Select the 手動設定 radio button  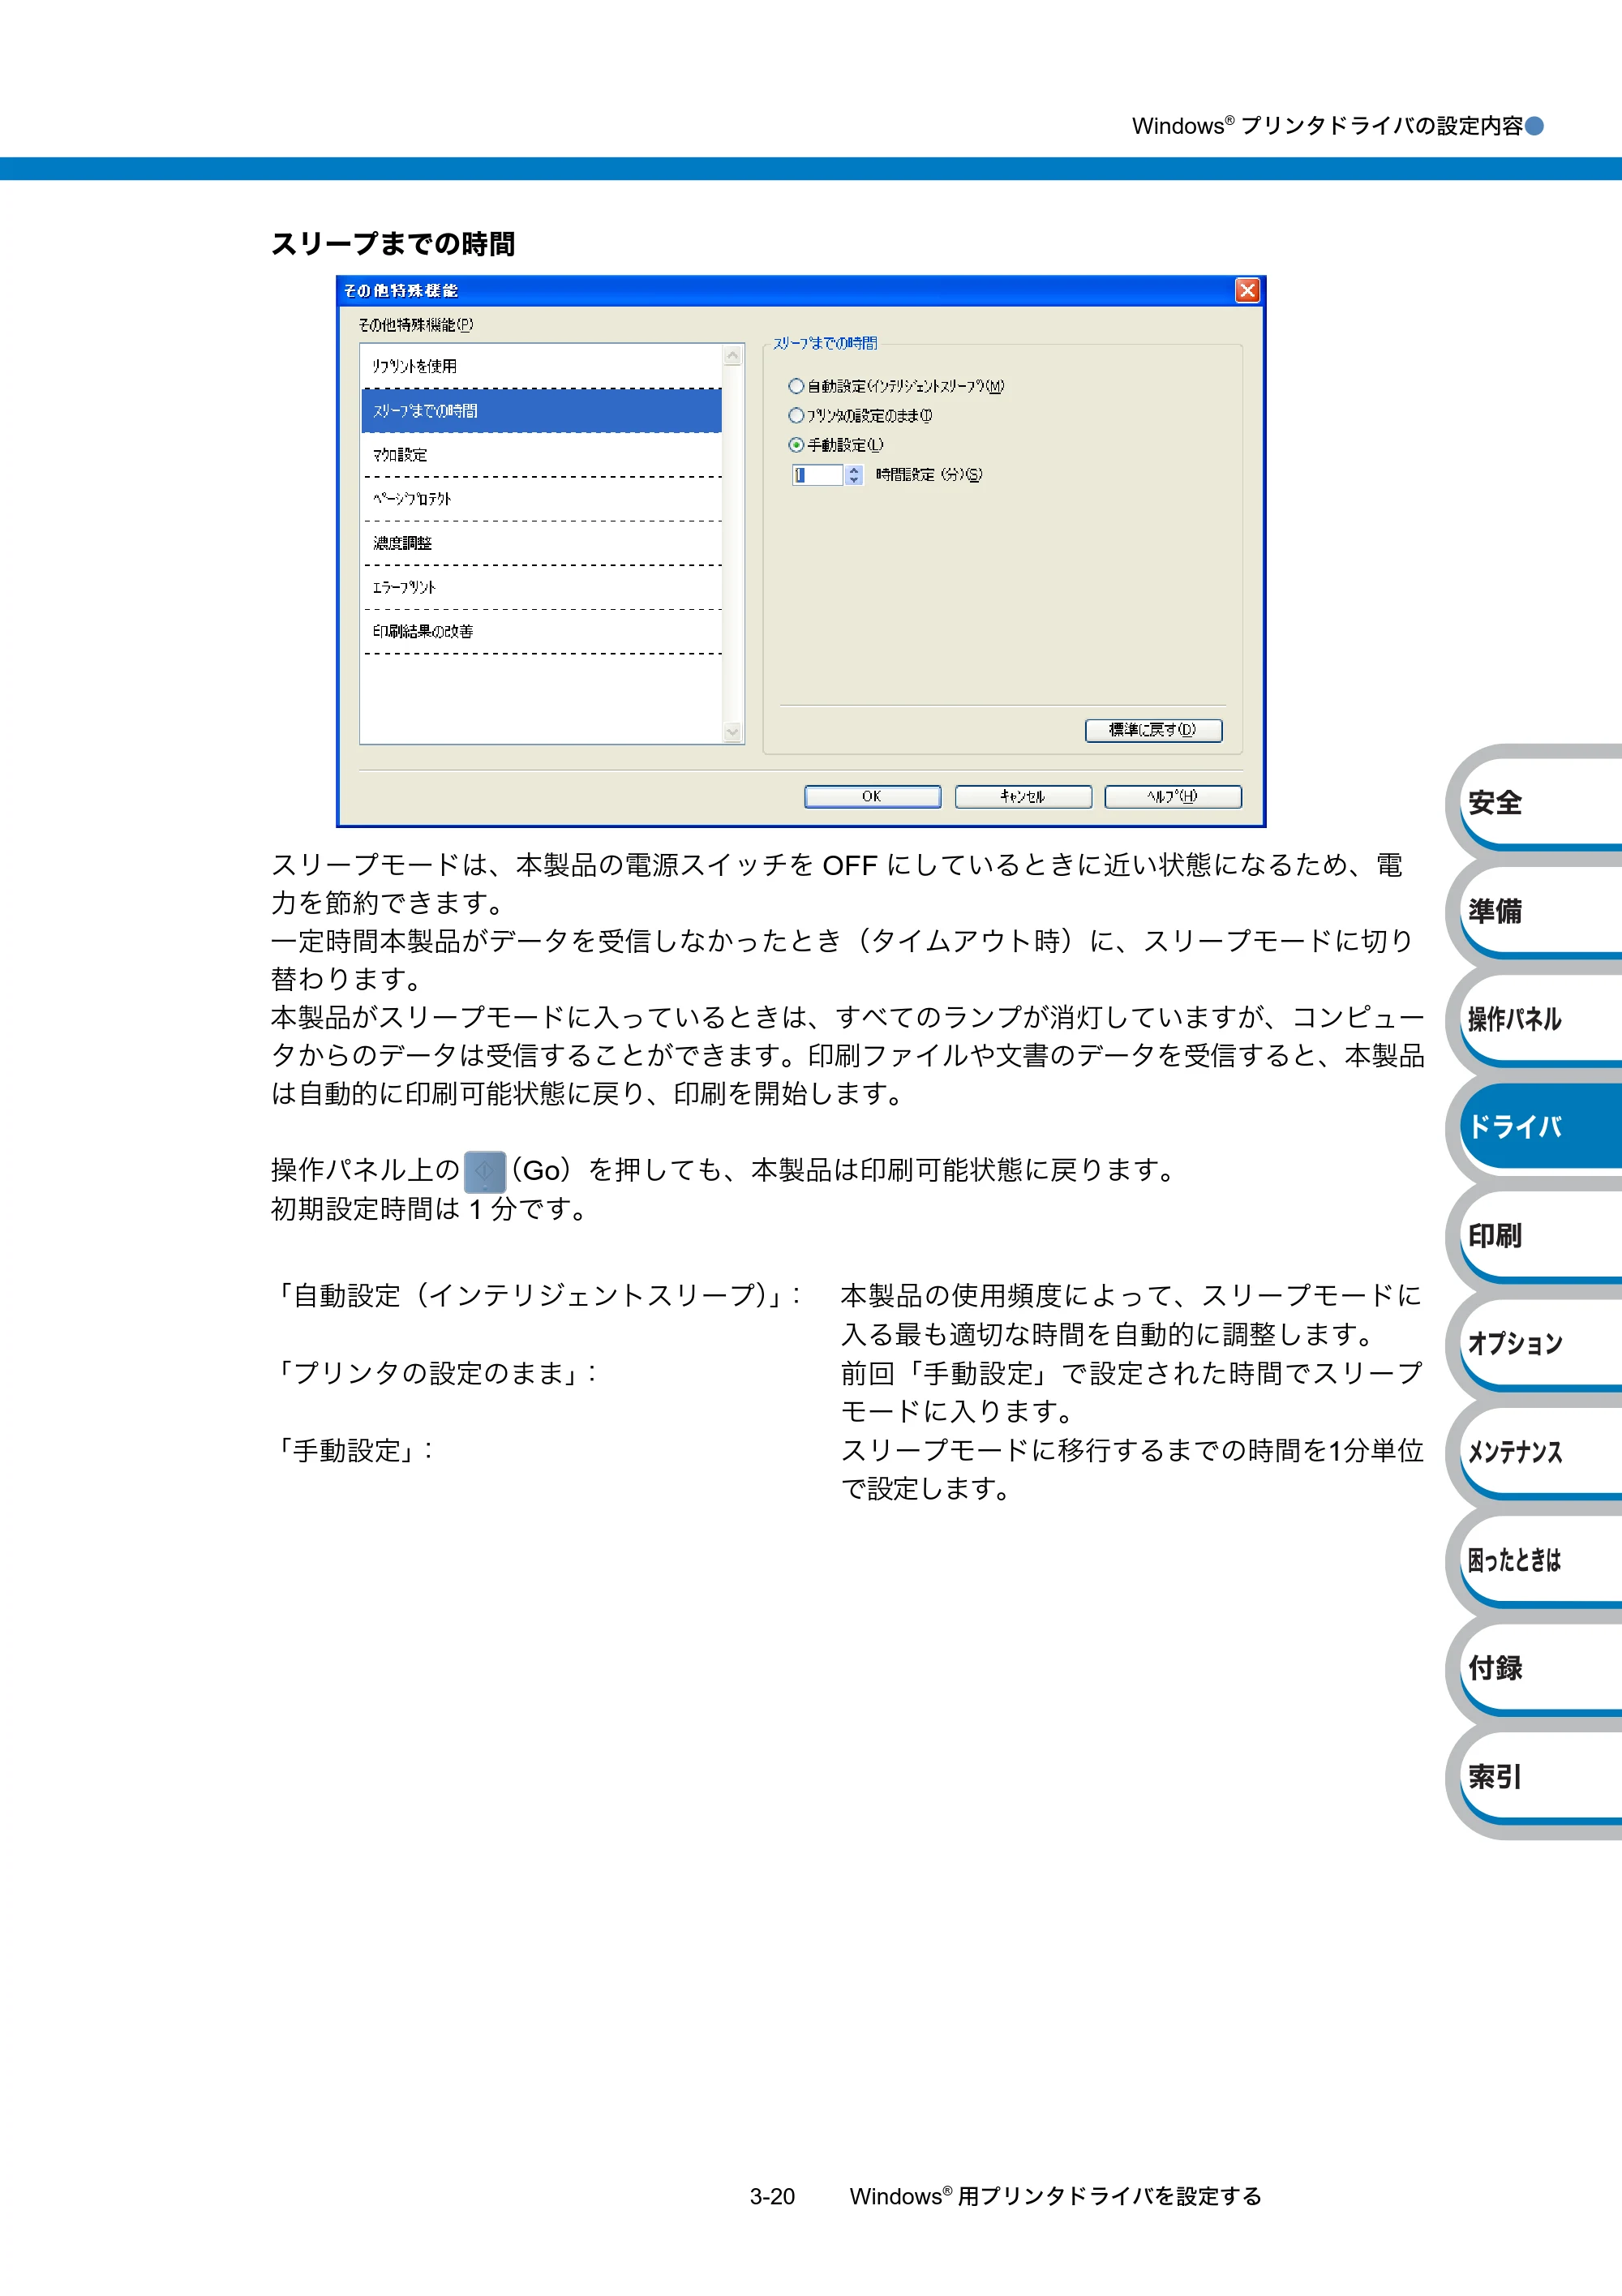pyautogui.click(x=796, y=445)
